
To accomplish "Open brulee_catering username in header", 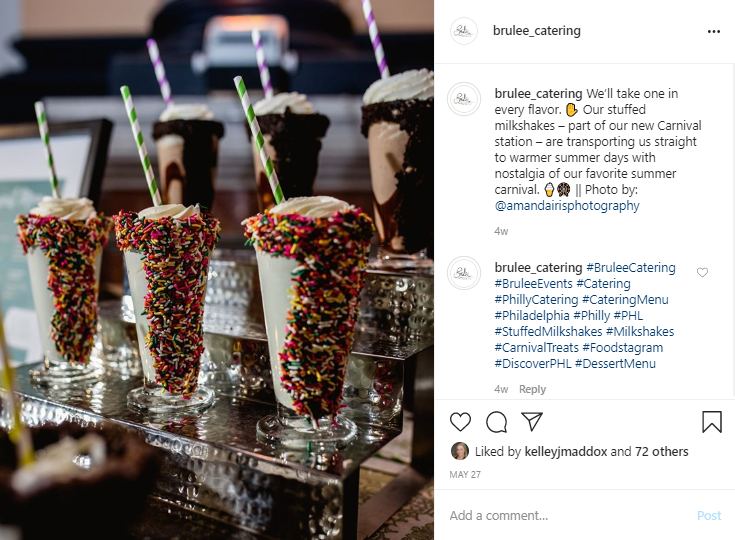I will [537, 31].
